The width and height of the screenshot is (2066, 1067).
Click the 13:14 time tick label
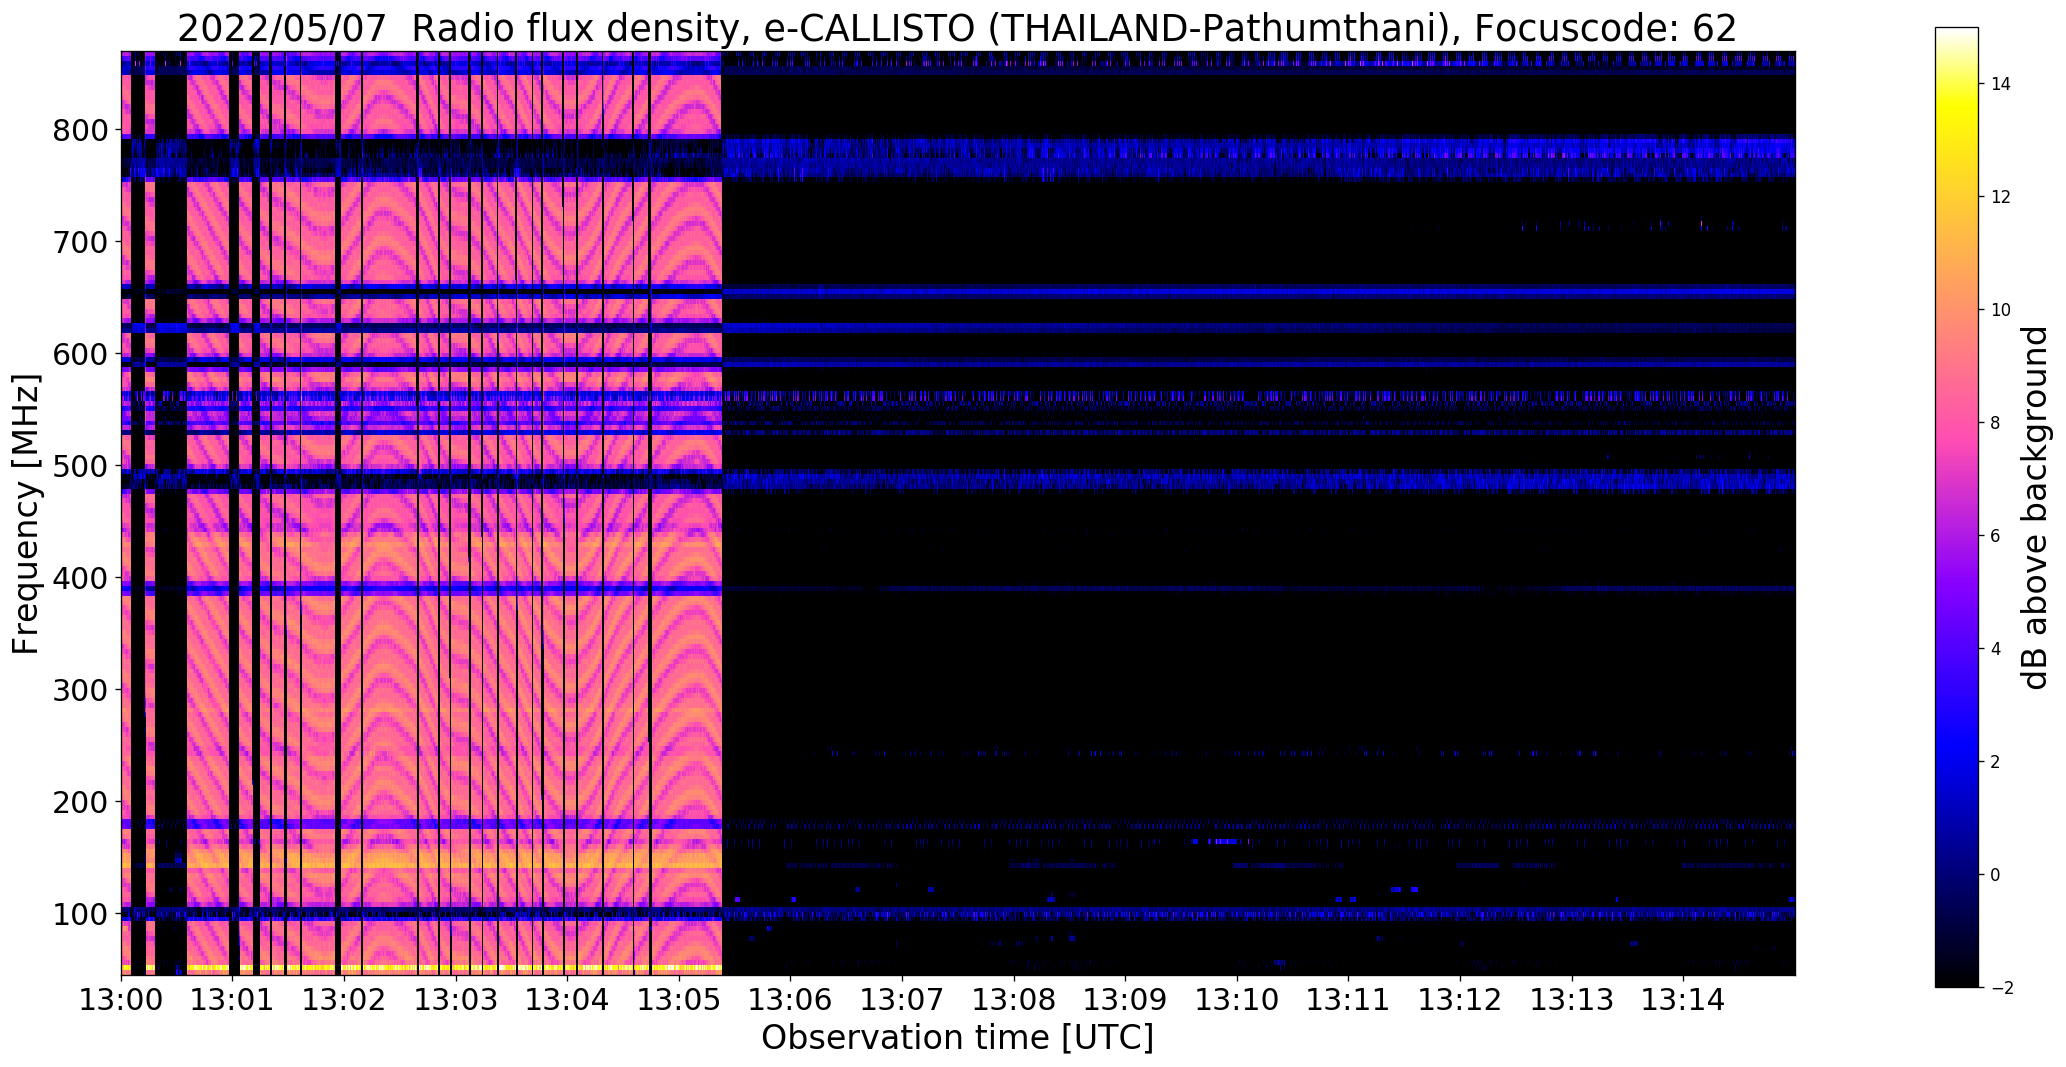click(1684, 999)
